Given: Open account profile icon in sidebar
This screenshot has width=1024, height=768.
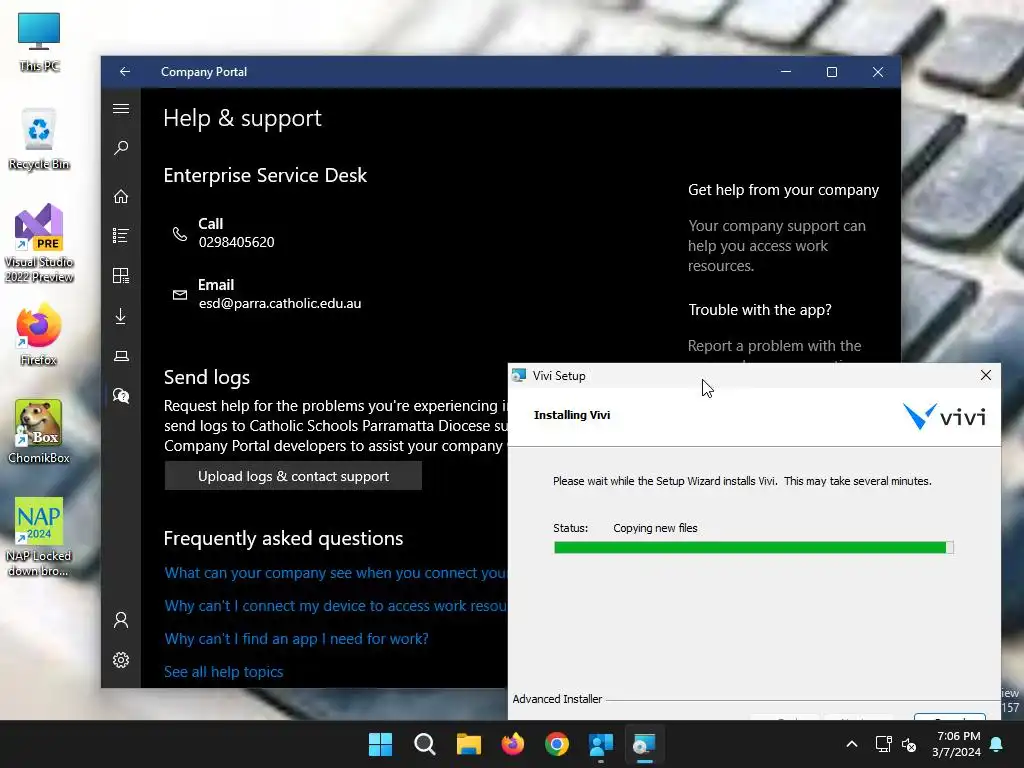Looking at the screenshot, I should 121,620.
